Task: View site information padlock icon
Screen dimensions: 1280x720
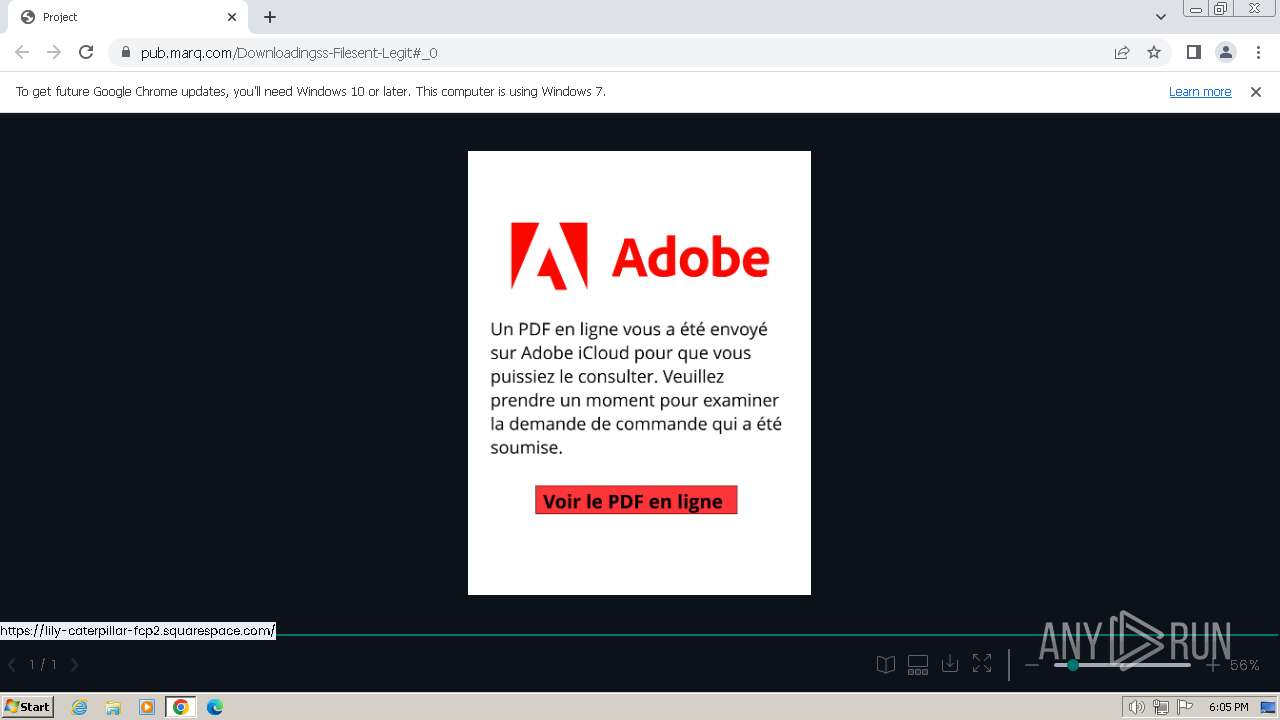Action: [125, 52]
